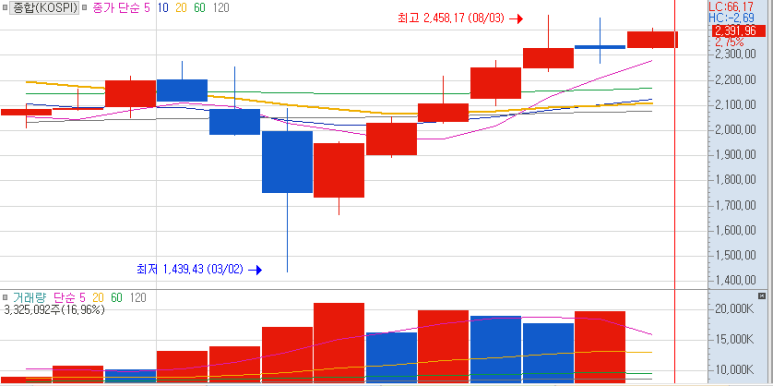Select the tallest red volume bar

[x=339, y=343]
